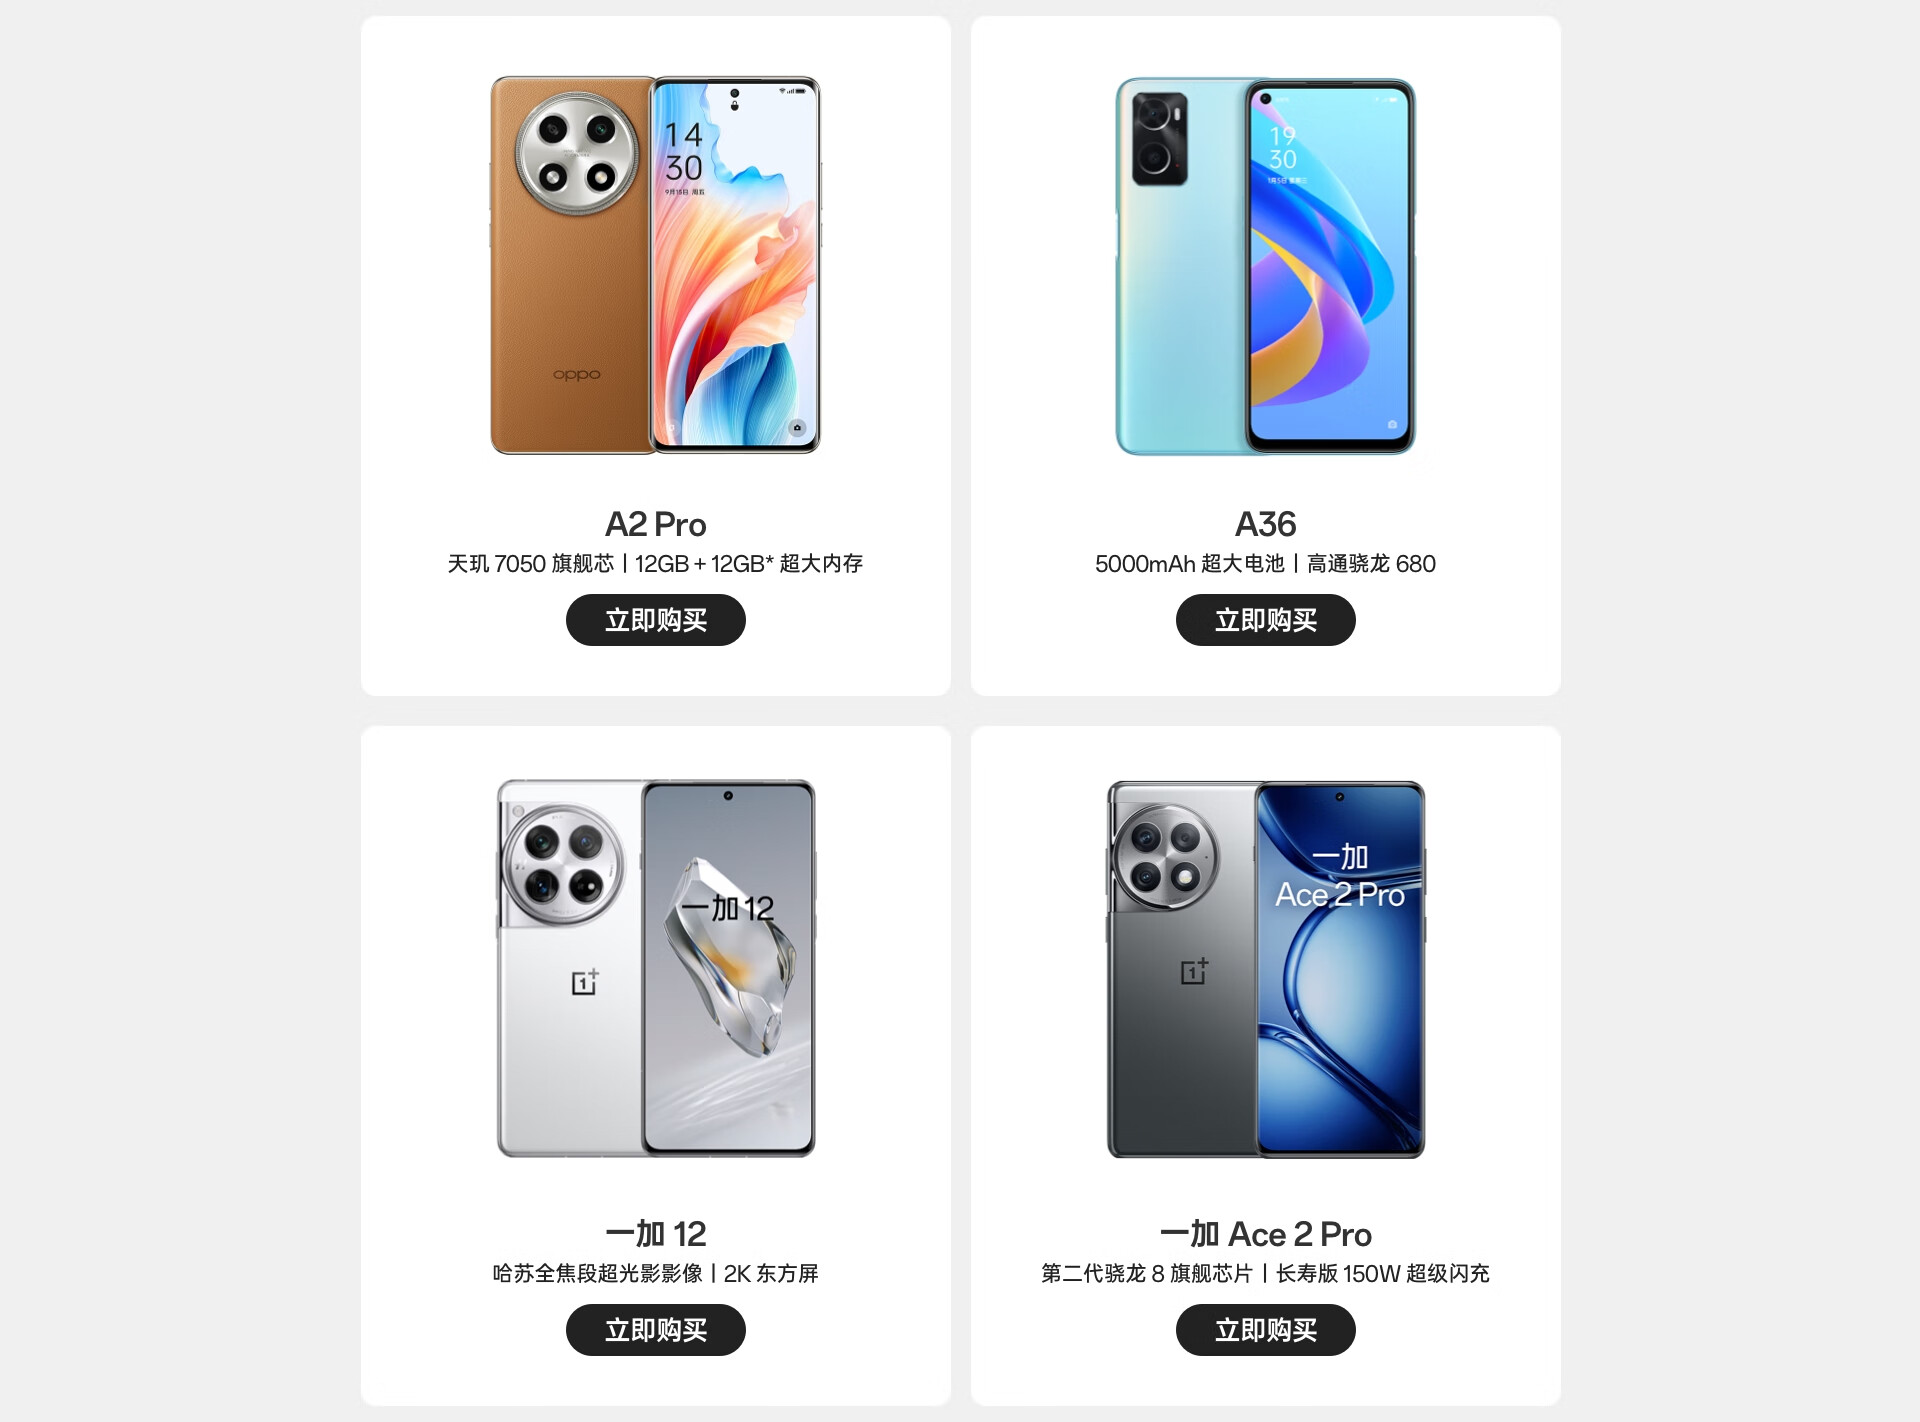Open the brown OPPO A2 Pro phone image
The width and height of the screenshot is (1920, 1422).
655,265
